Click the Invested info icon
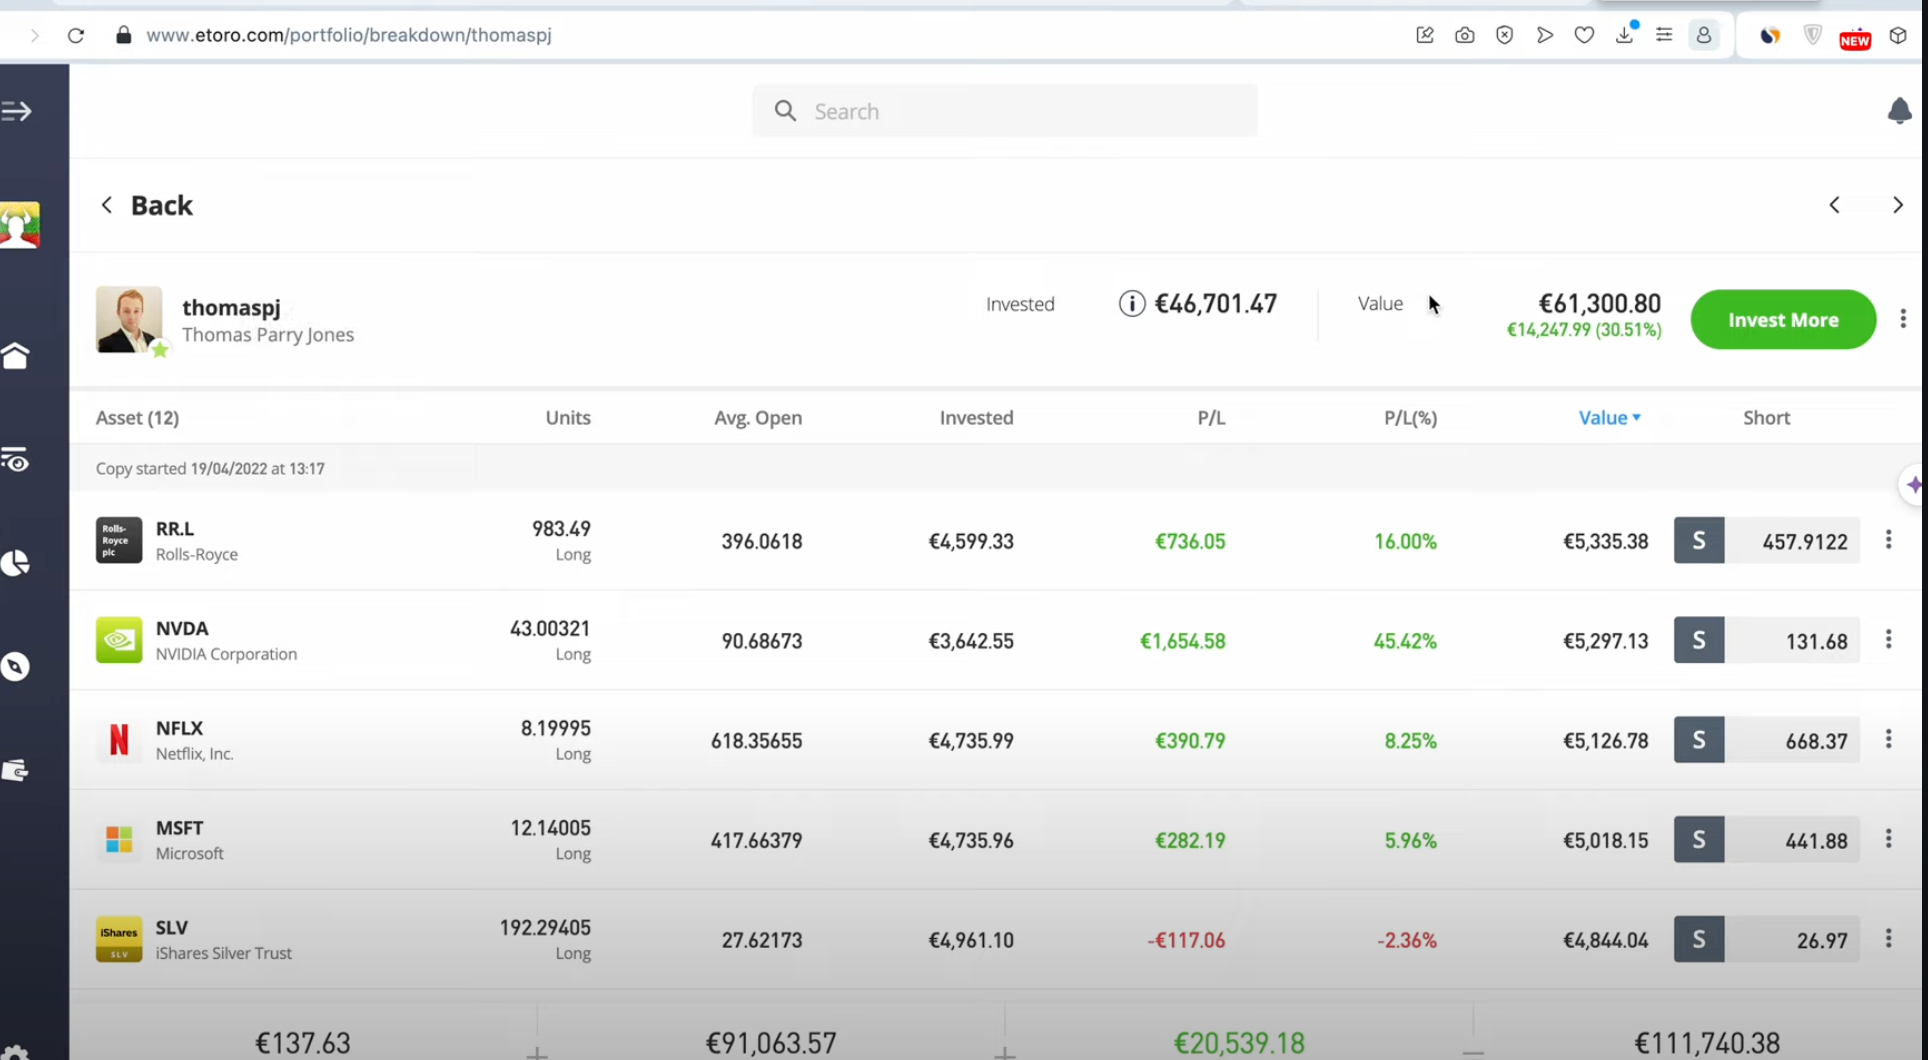Screen dimensions: 1928x1060 coord(1131,304)
